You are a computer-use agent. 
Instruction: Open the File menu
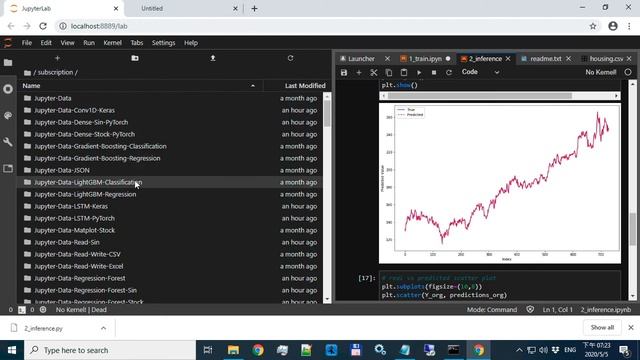pos(27,43)
